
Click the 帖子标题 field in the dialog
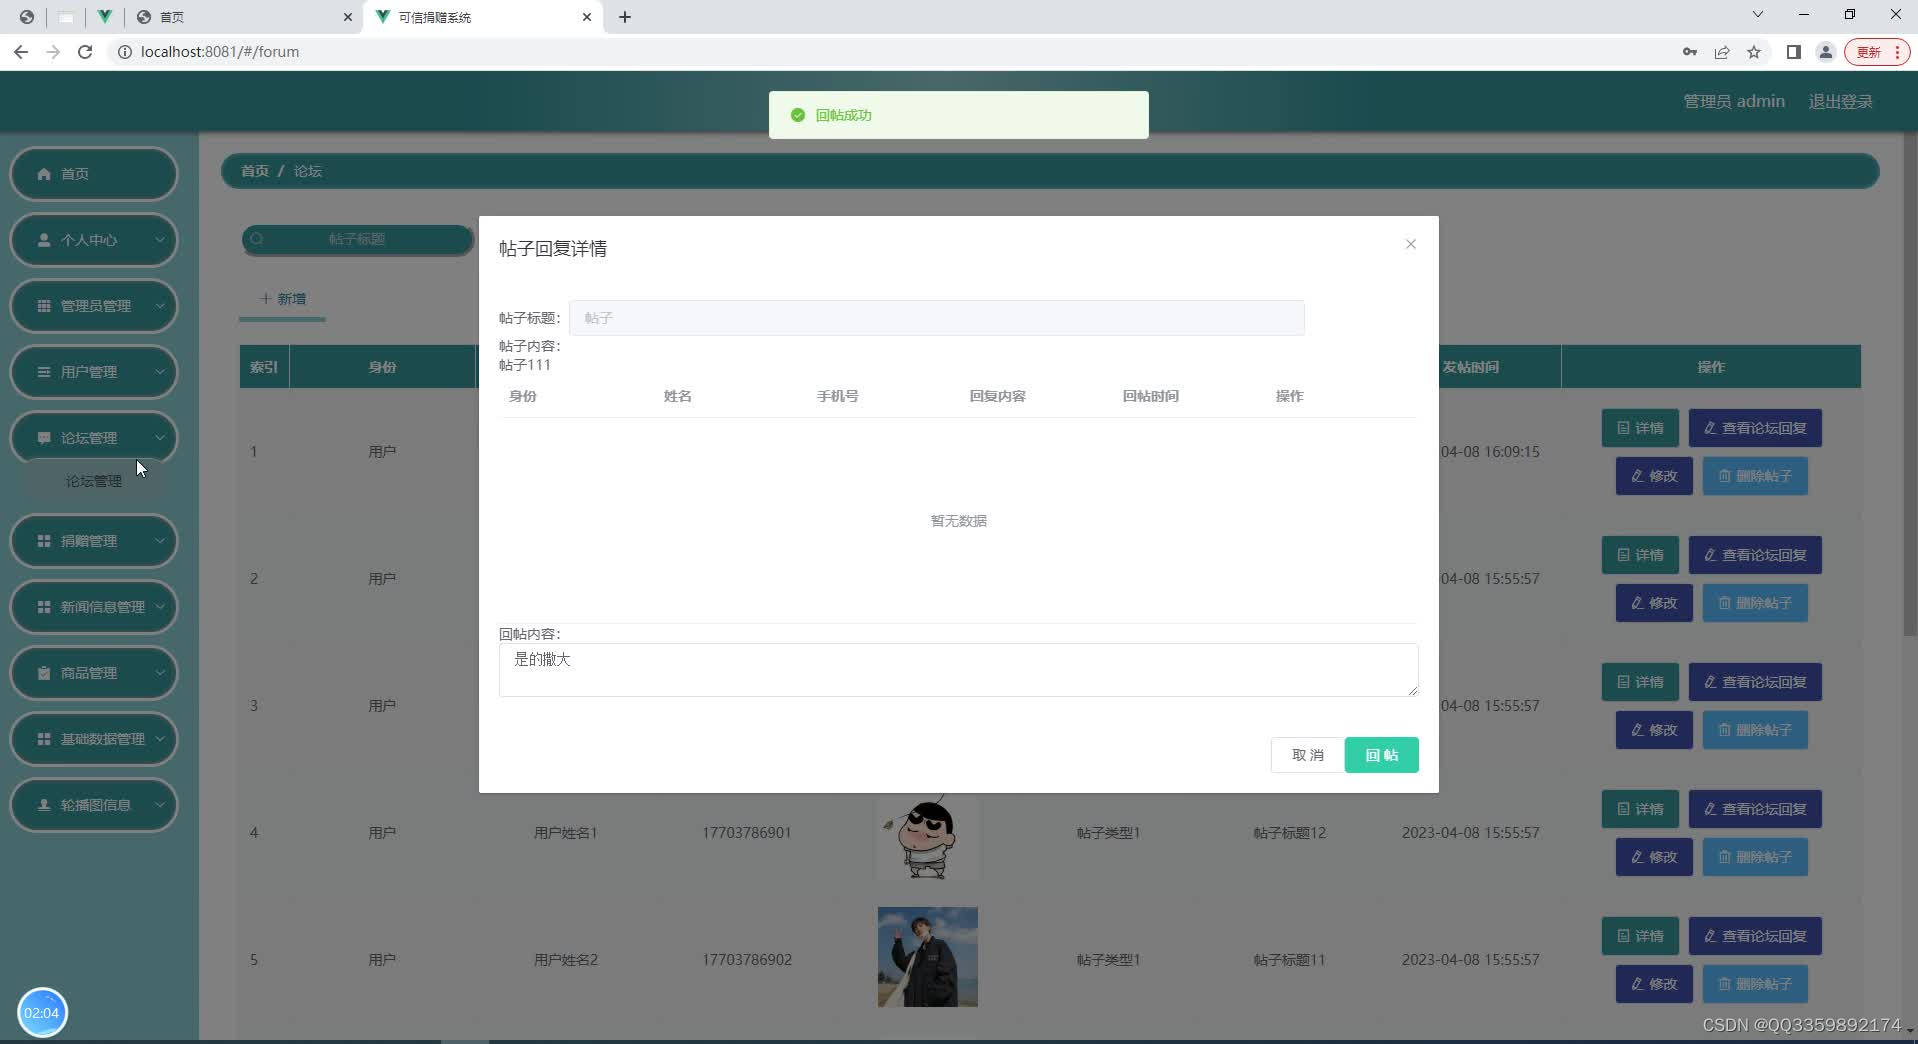[x=936, y=318]
